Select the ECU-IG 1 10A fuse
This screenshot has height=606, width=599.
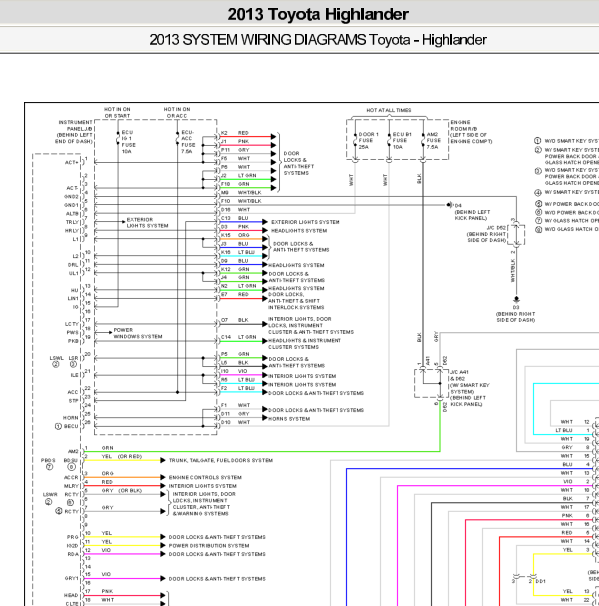pyautogui.click(x=118, y=138)
